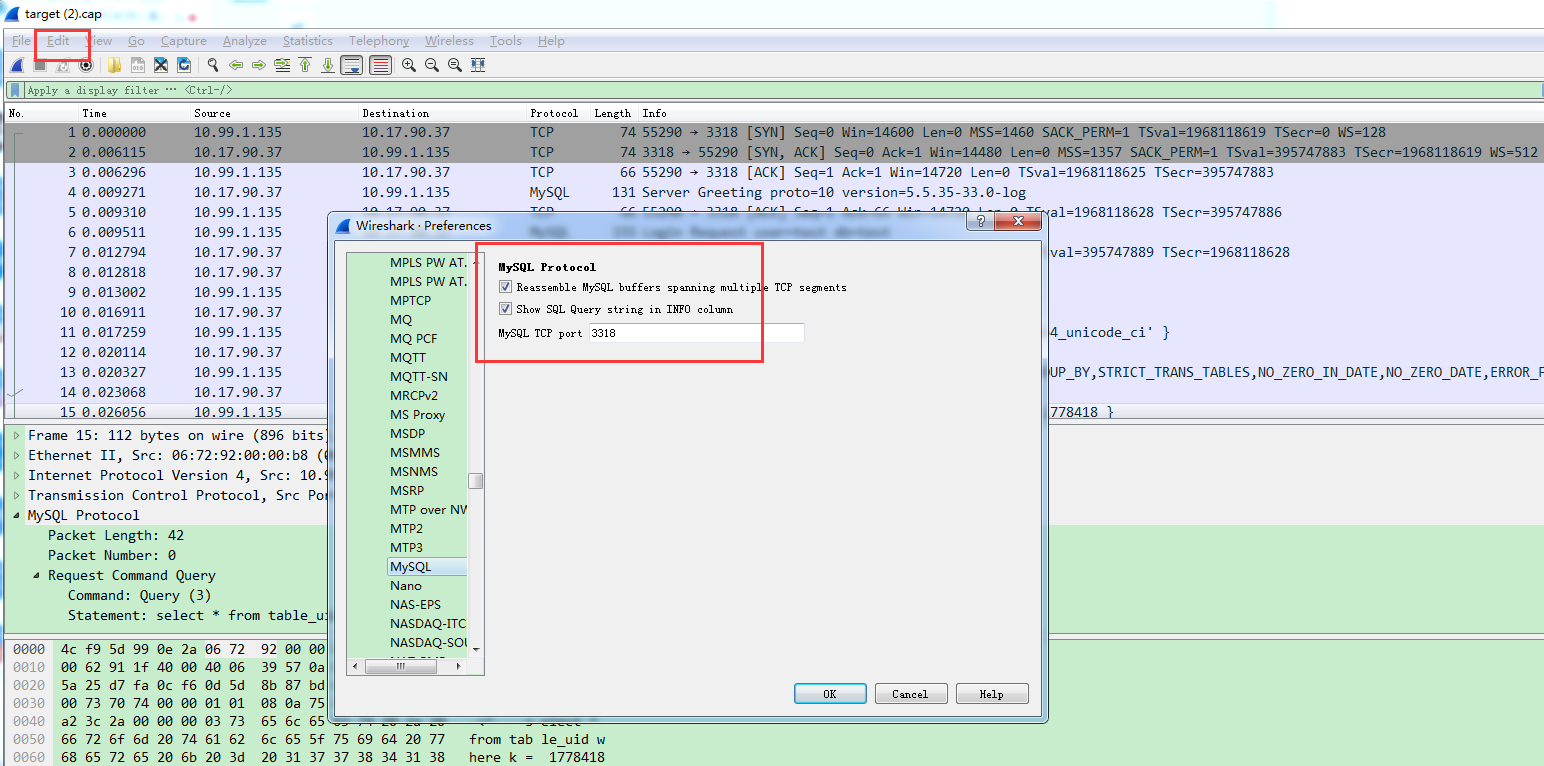Sort by the Source column header
The height and width of the screenshot is (766, 1544).
pyautogui.click(x=274, y=113)
